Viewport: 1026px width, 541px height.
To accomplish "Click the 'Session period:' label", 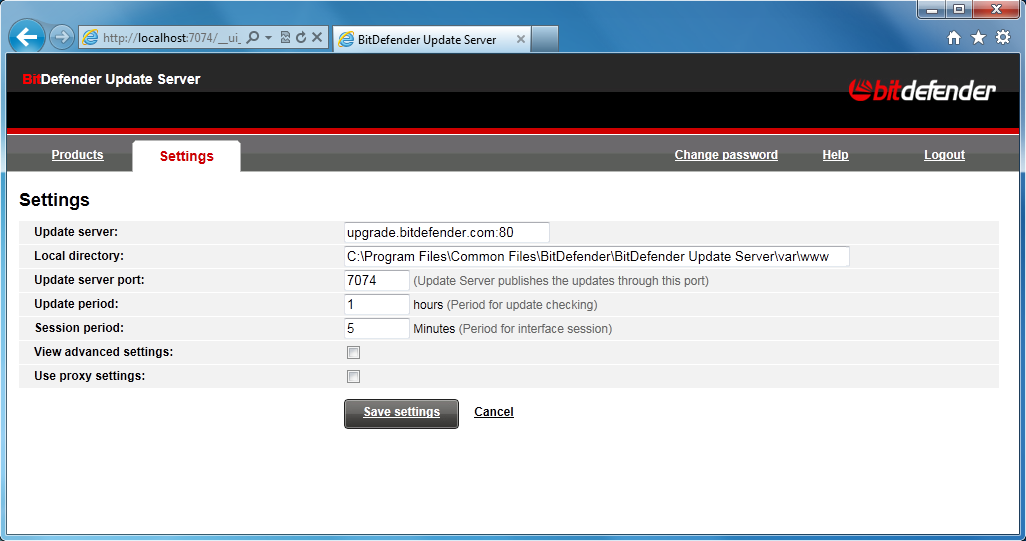I will pos(79,328).
